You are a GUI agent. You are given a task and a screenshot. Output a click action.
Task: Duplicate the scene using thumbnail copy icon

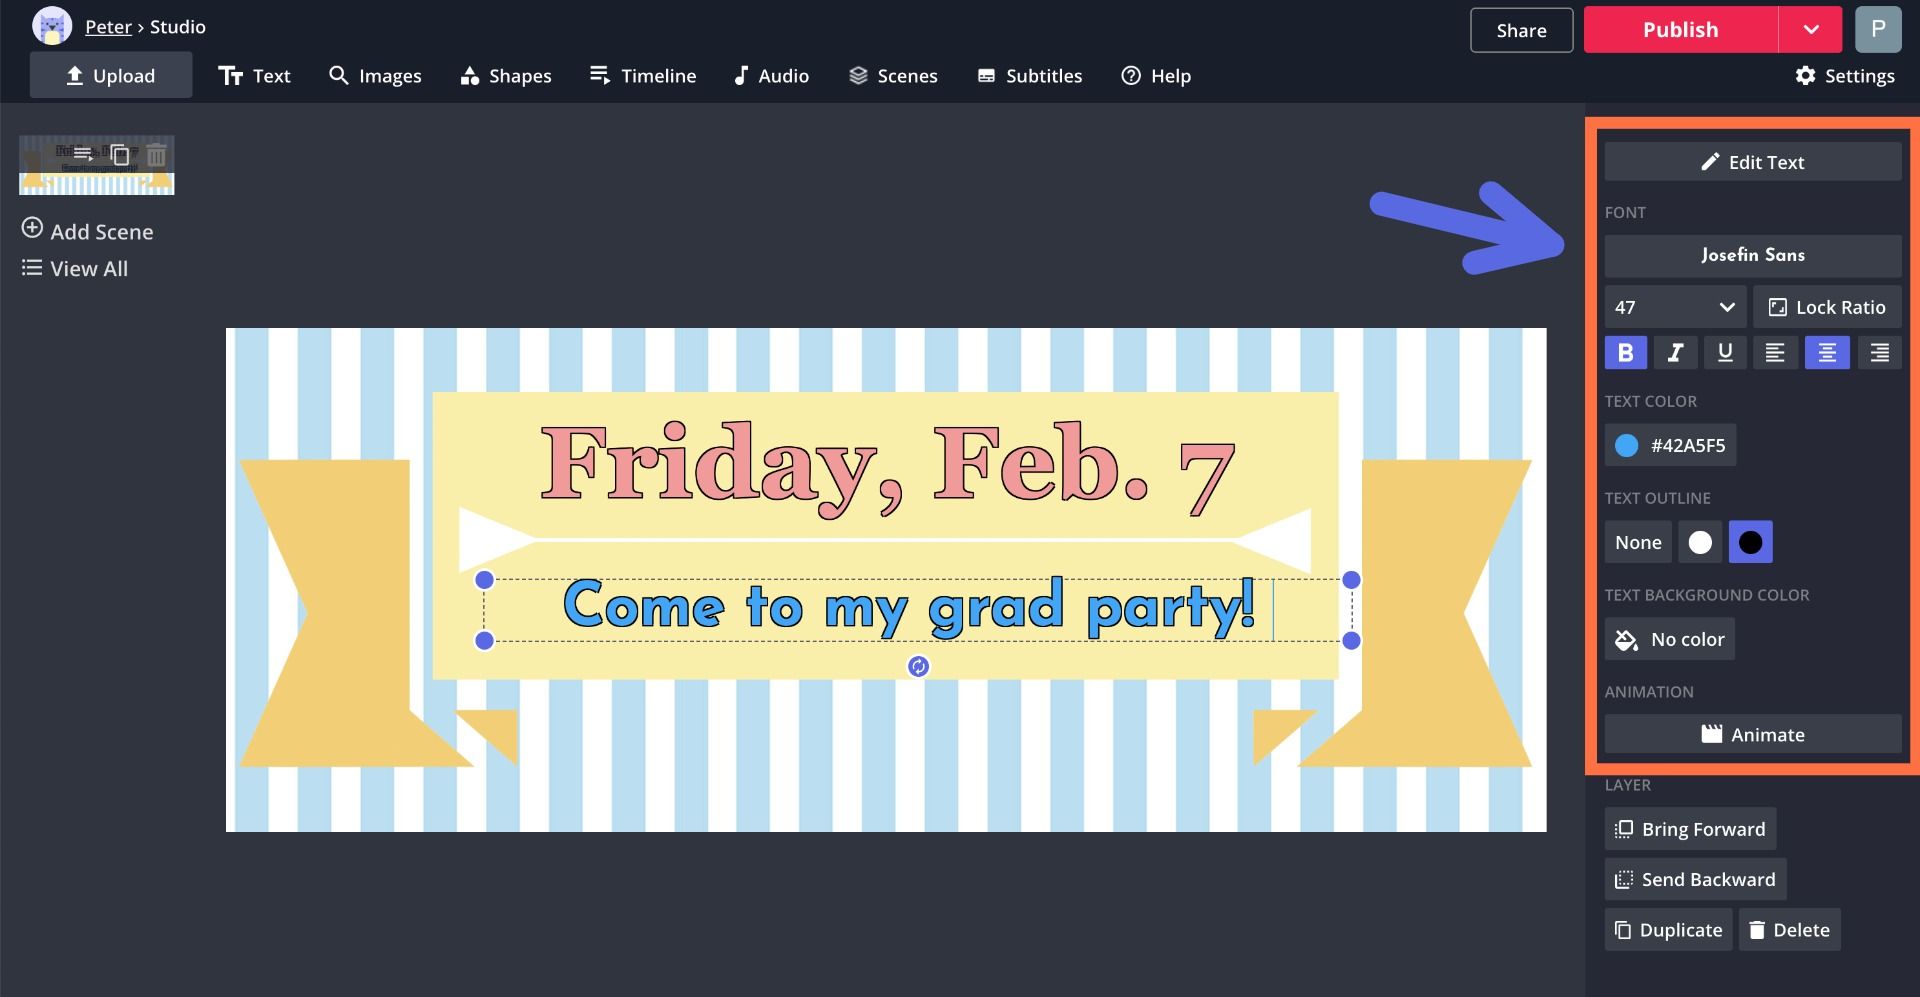coord(120,154)
